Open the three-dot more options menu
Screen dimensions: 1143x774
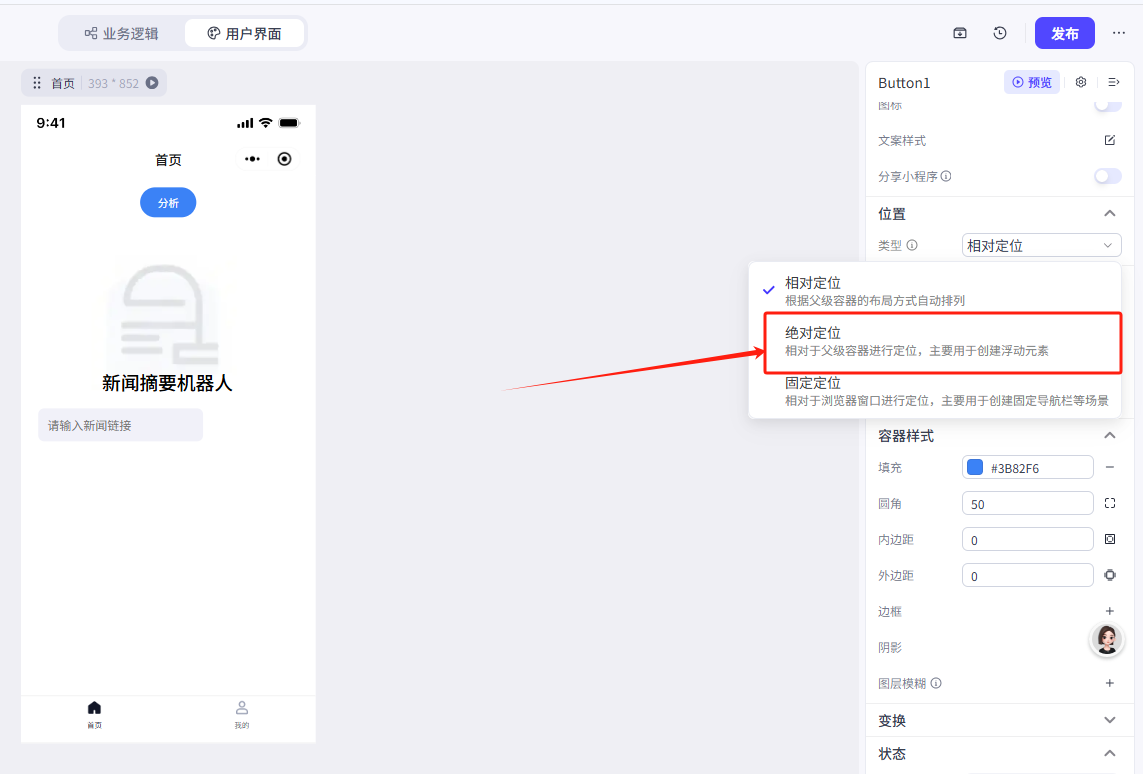(x=1119, y=33)
